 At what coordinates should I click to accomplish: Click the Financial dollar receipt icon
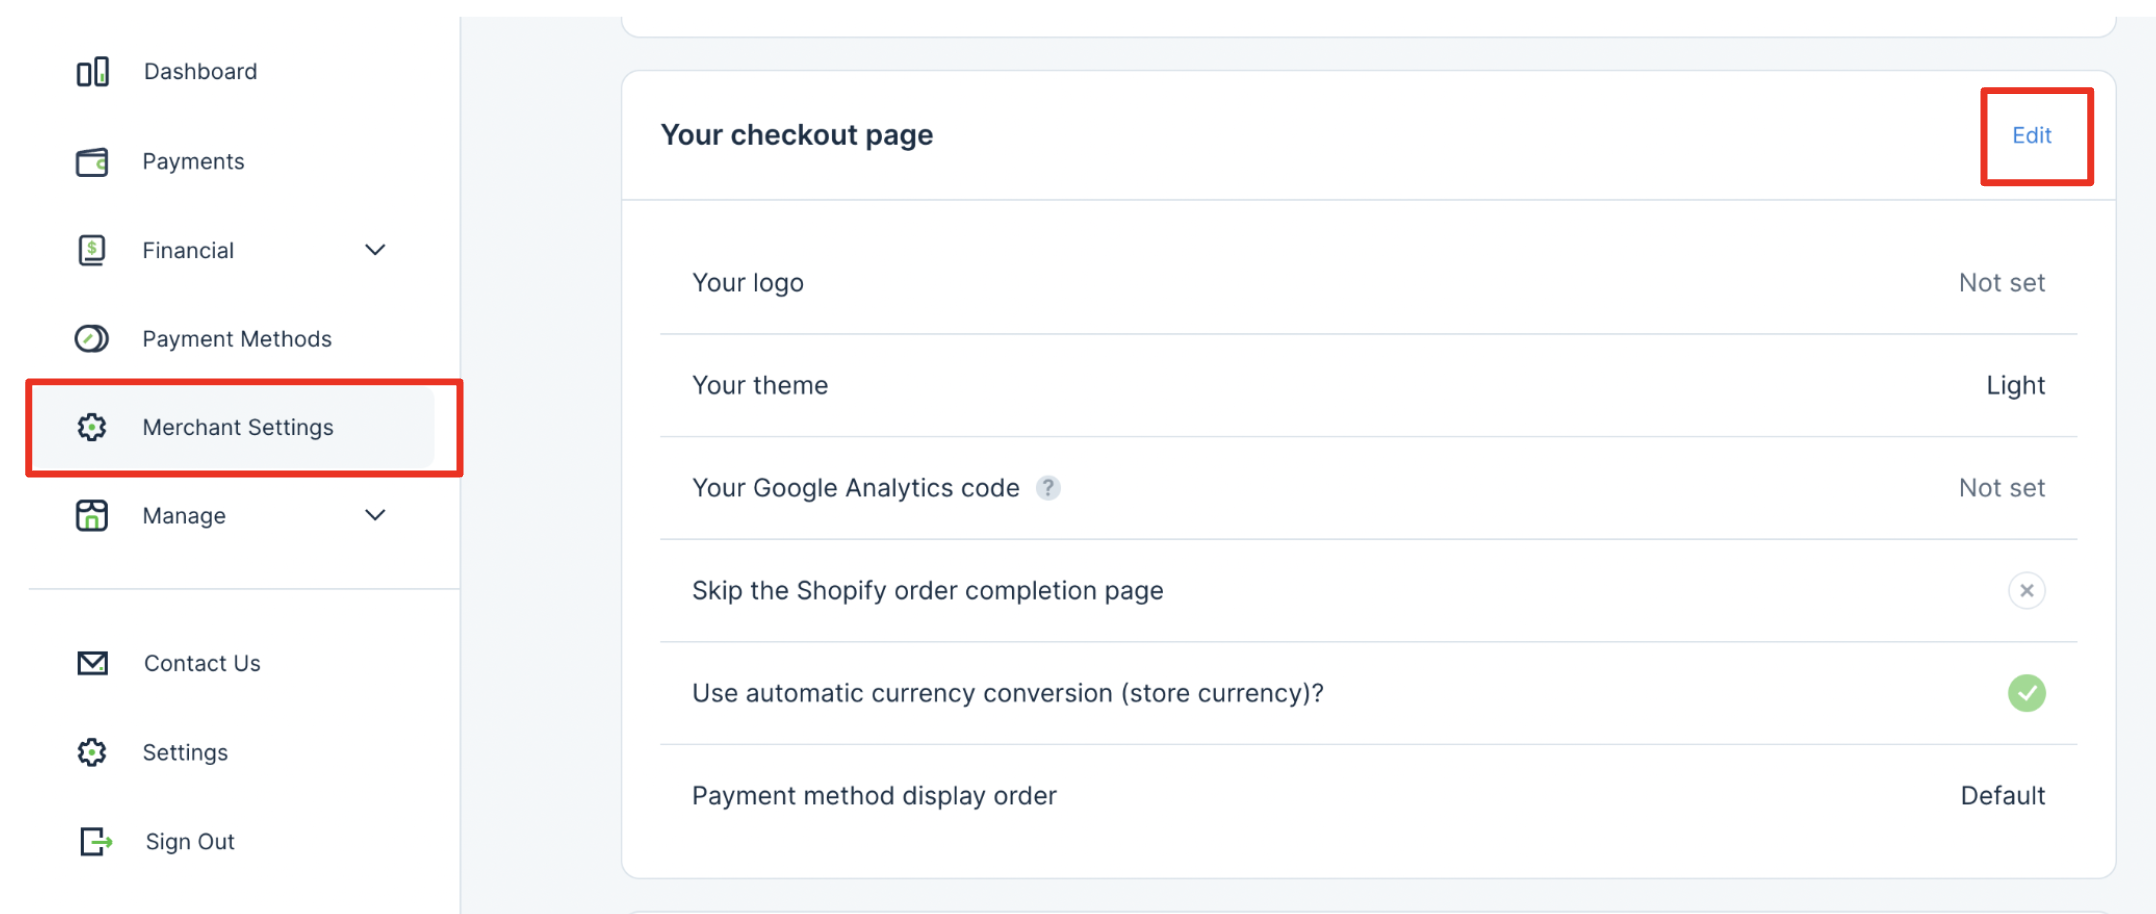tap(92, 250)
